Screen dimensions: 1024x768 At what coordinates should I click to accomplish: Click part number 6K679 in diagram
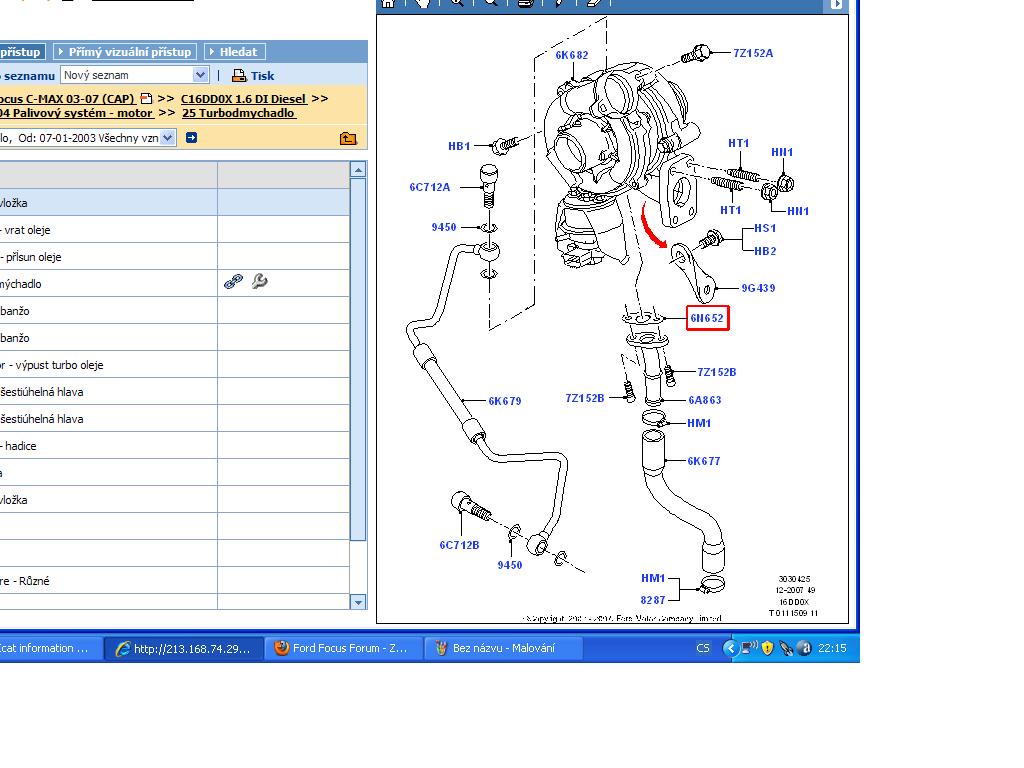505,401
